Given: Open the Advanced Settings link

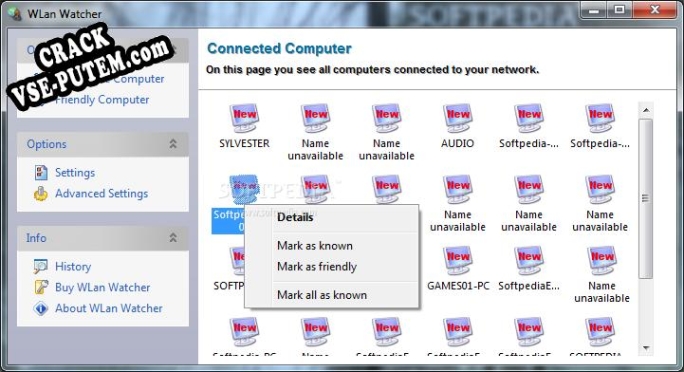Looking at the screenshot, I should pos(101,193).
